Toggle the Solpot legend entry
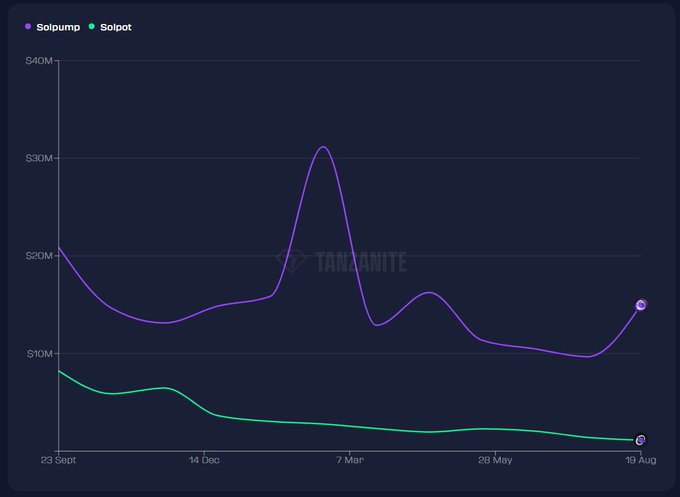Image resolution: width=680 pixels, height=497 pixels. pos(110,27)
